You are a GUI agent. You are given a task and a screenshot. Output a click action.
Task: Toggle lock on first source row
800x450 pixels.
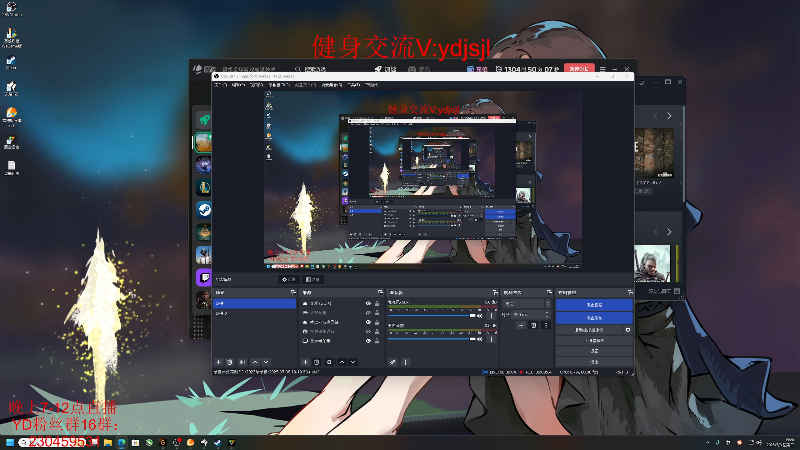[377, 303]
